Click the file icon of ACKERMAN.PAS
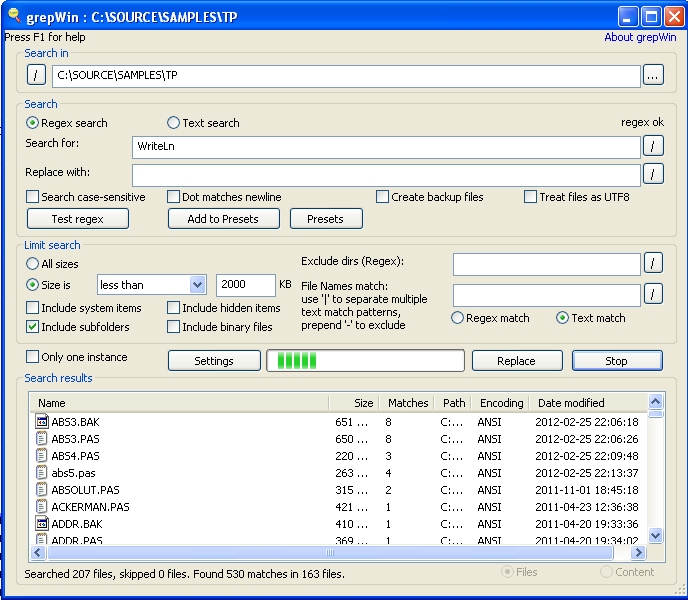The image size is (688, 600). click(42, 507)
